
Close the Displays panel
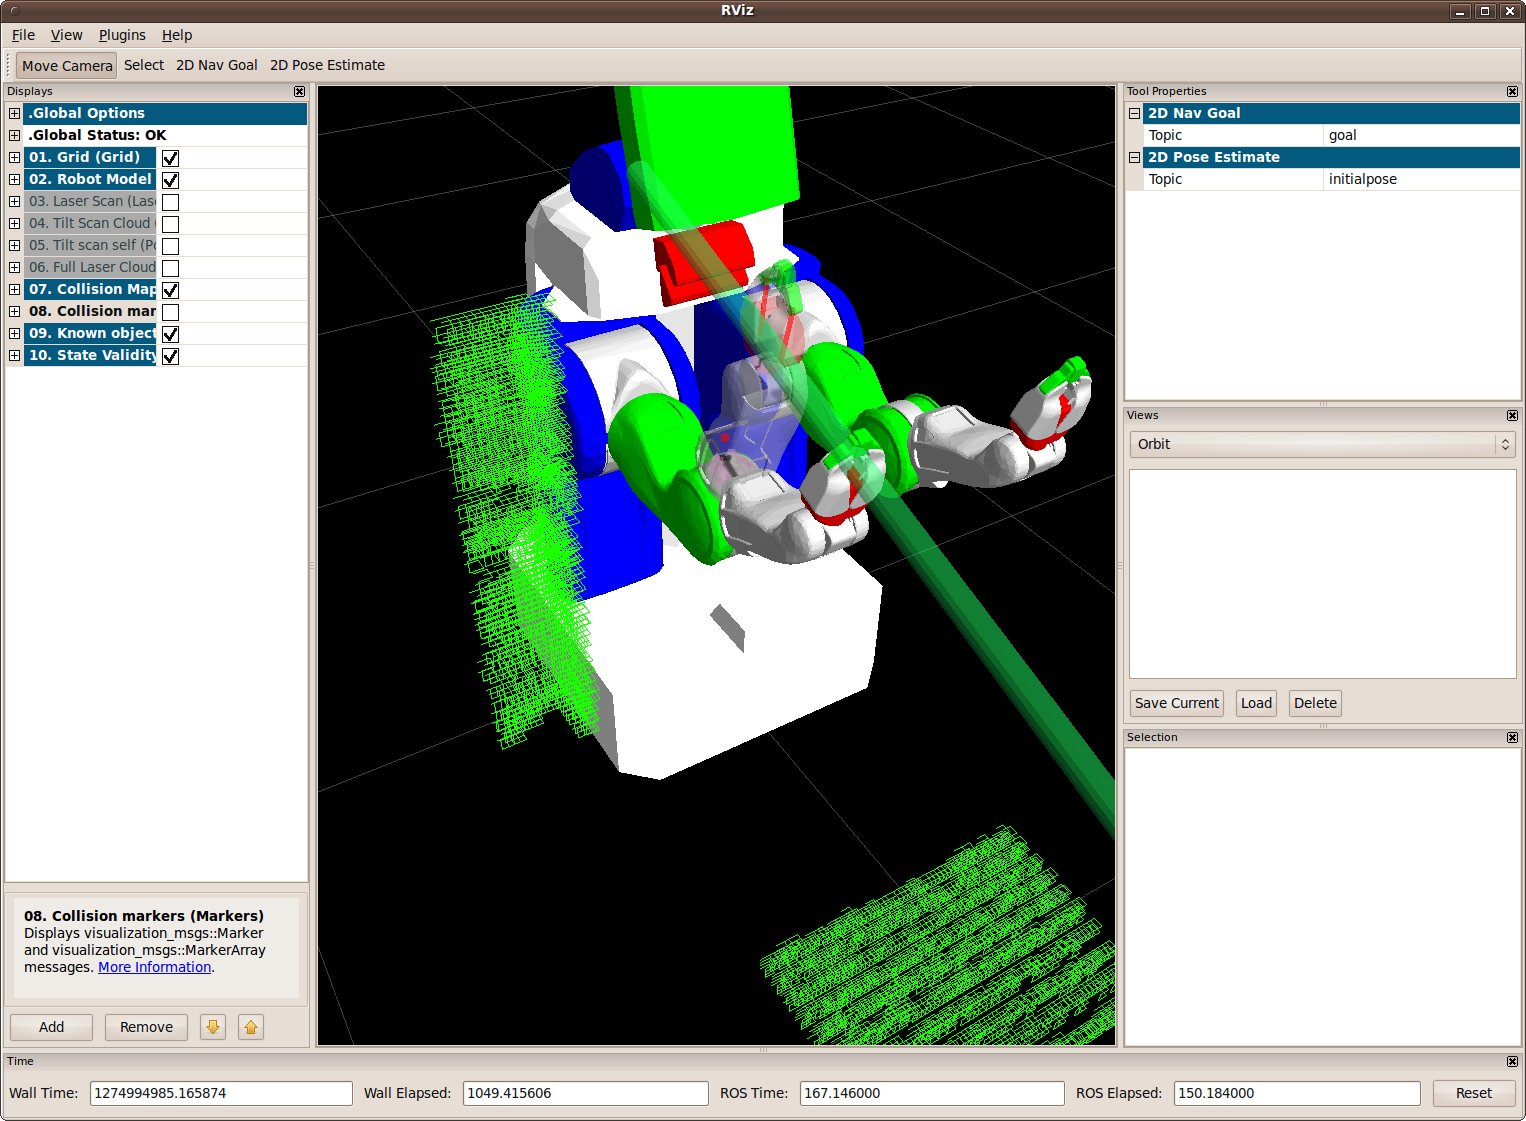299,91
